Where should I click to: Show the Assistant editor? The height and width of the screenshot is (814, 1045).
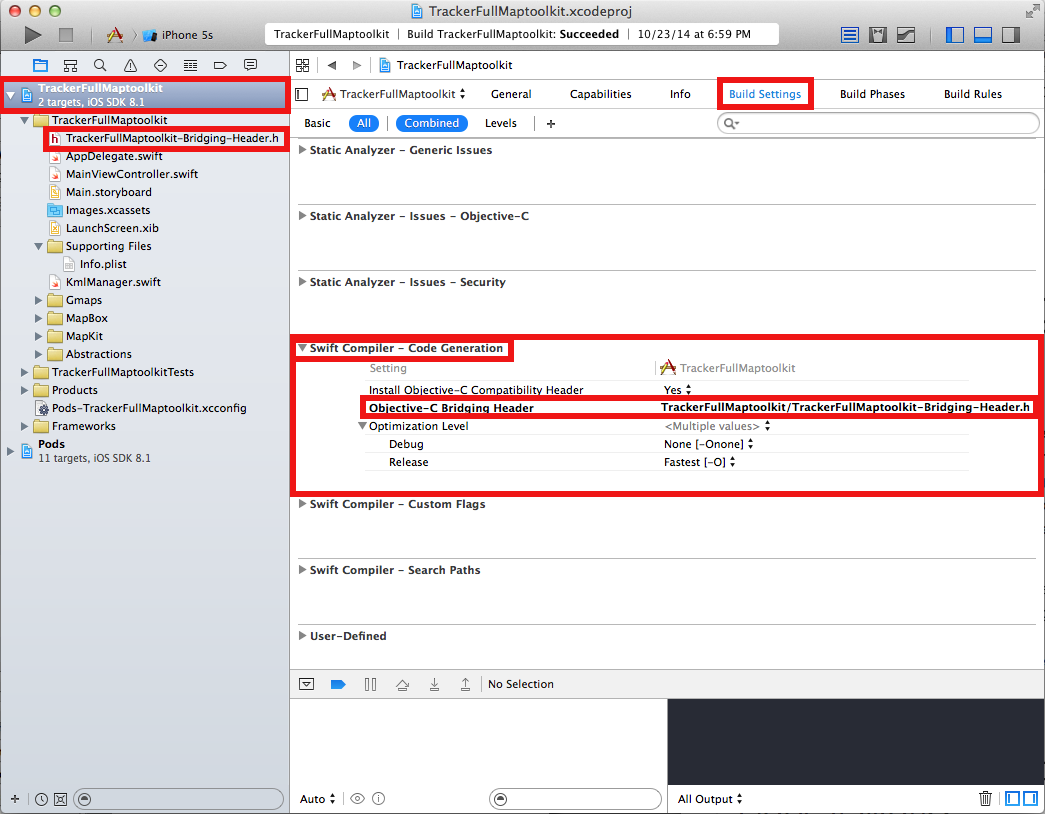(x=878, y=35)
